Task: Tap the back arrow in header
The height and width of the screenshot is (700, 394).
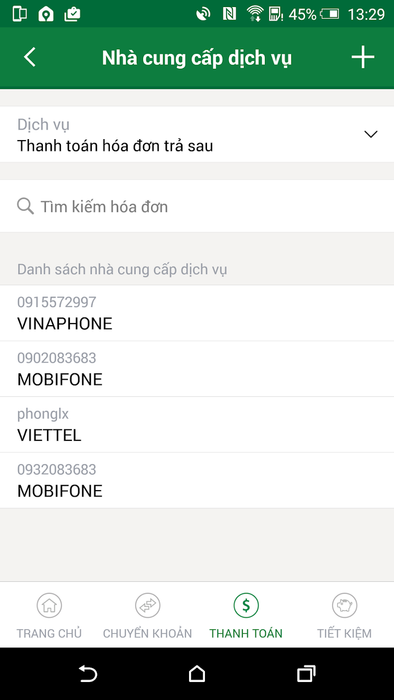Action: click(x=29, y=58)
